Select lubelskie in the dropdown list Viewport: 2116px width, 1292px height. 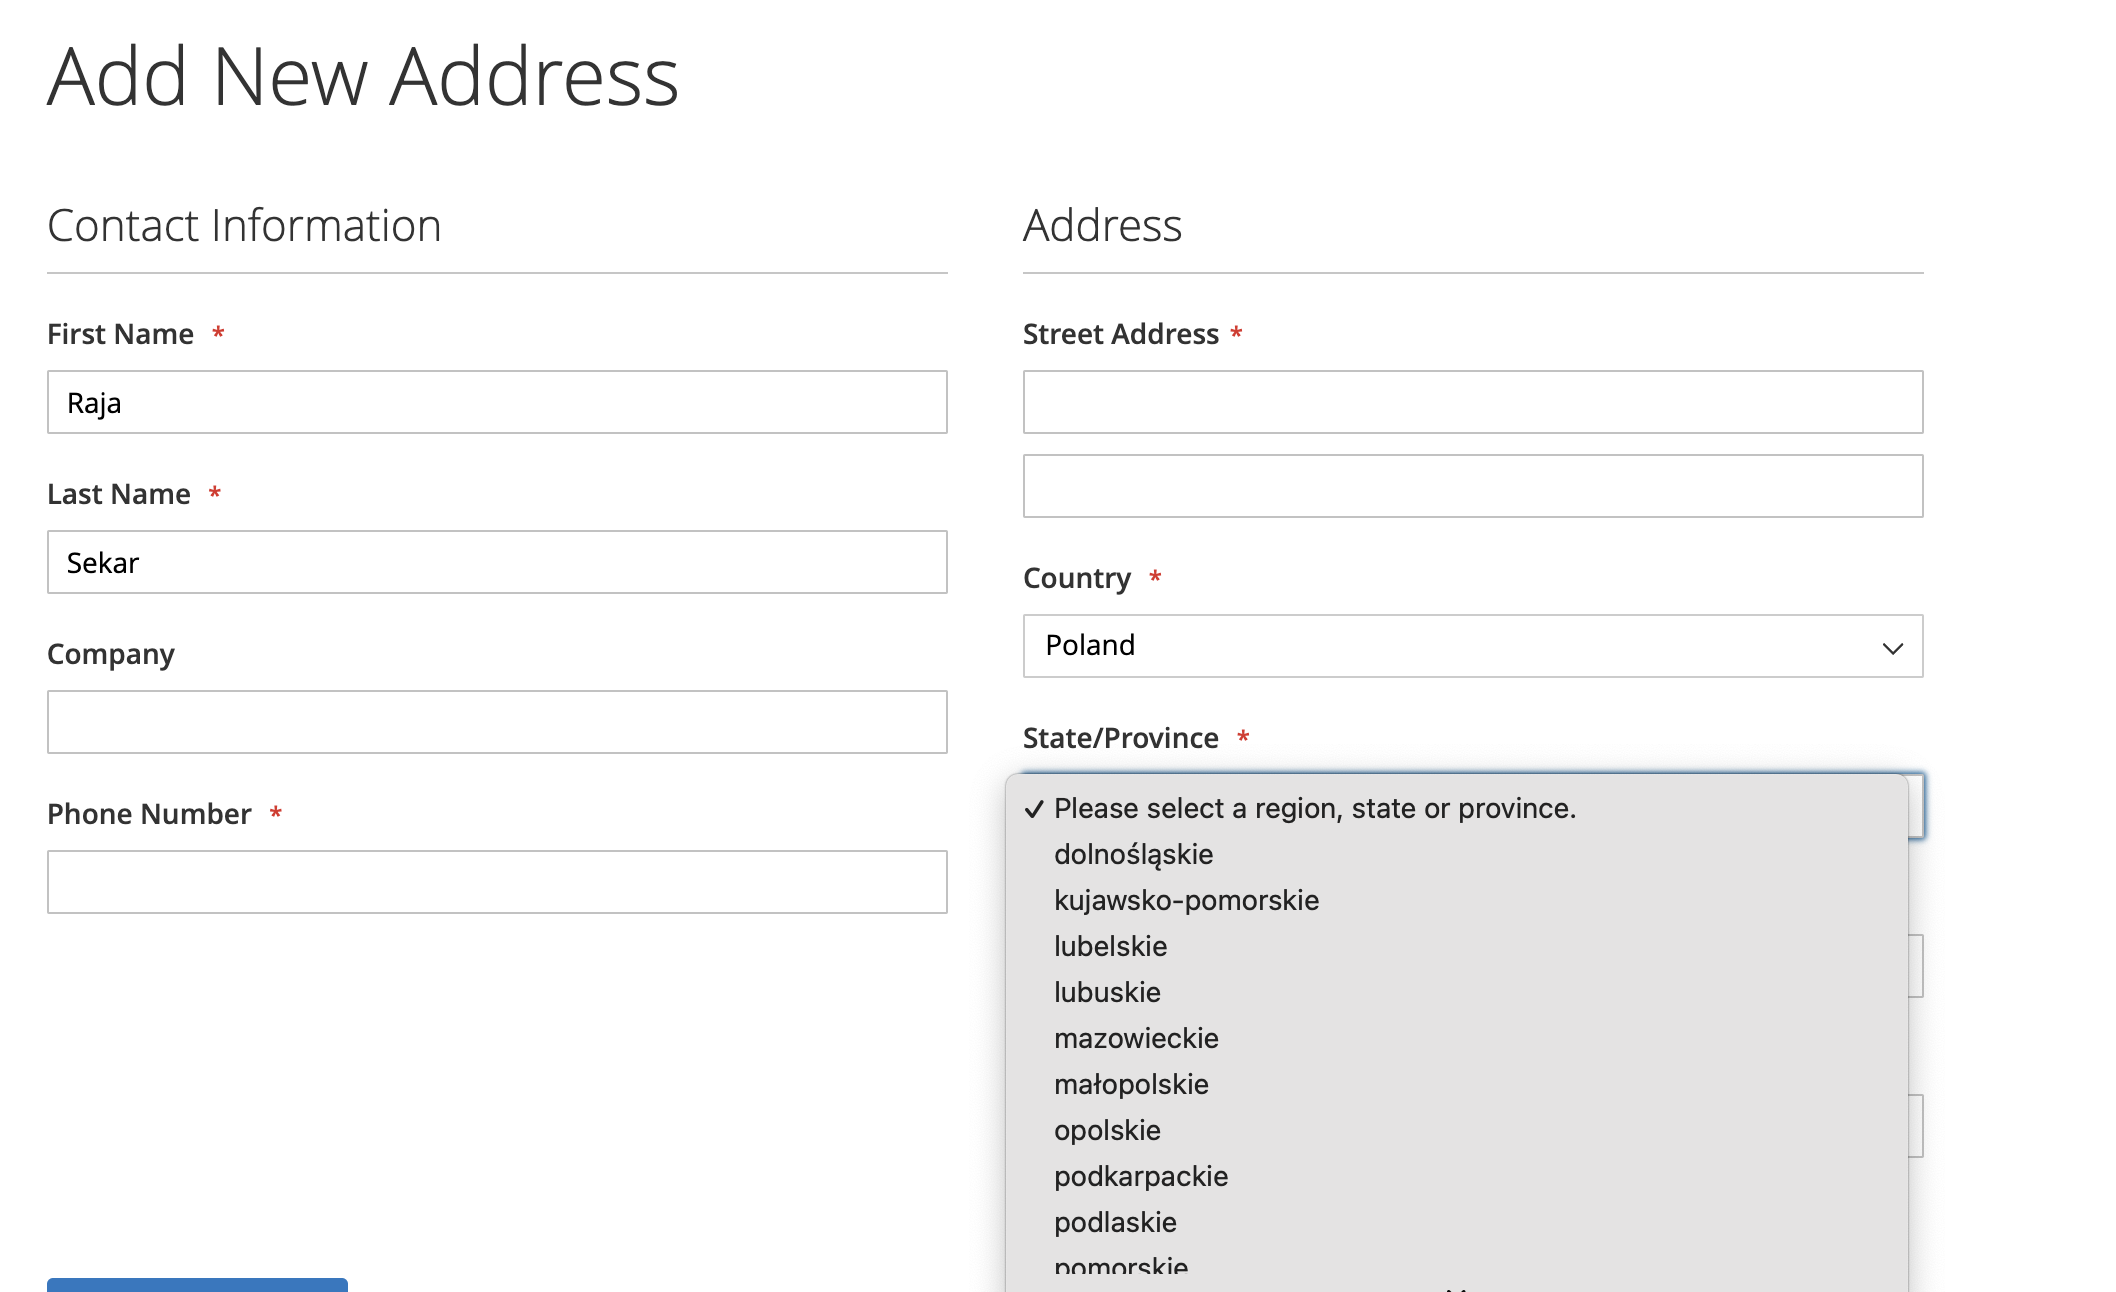[1110, 946]
